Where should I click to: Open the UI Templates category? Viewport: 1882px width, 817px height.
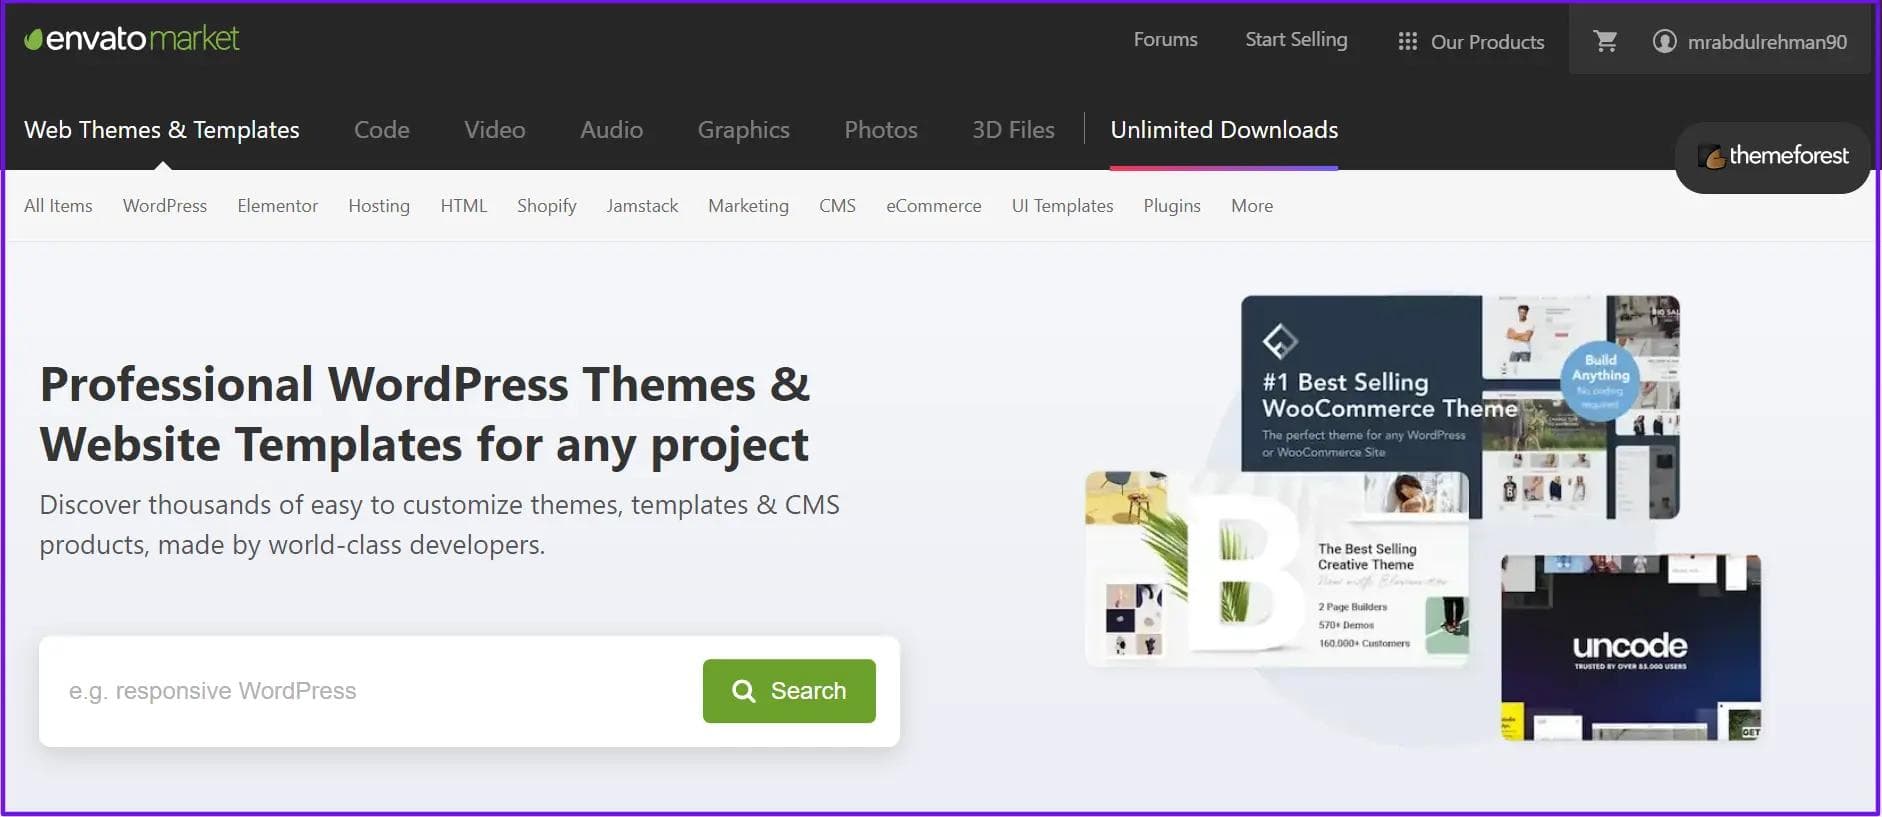[x=1062, y=206]
